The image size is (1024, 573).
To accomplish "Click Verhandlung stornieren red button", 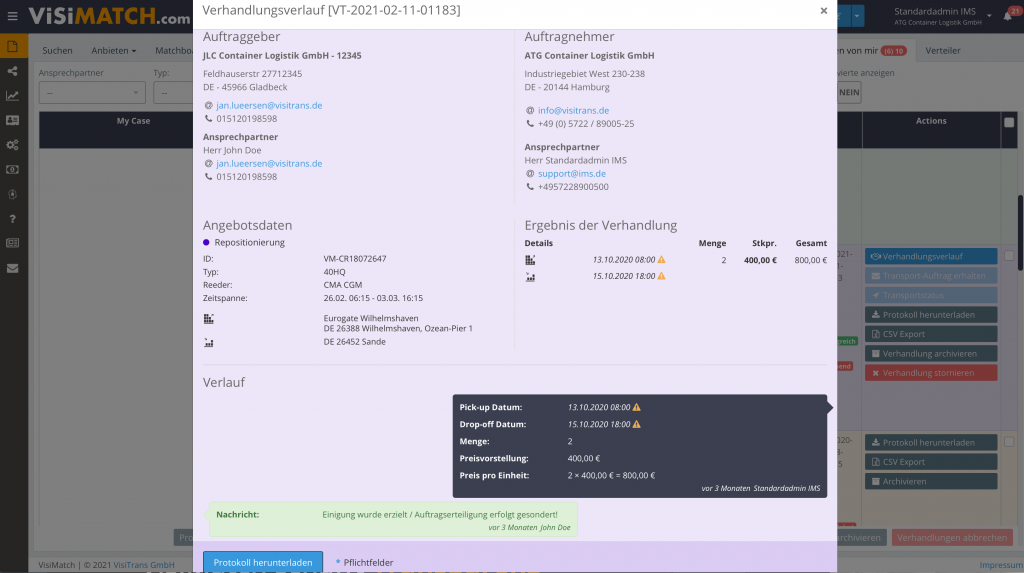I will (931, 373).
